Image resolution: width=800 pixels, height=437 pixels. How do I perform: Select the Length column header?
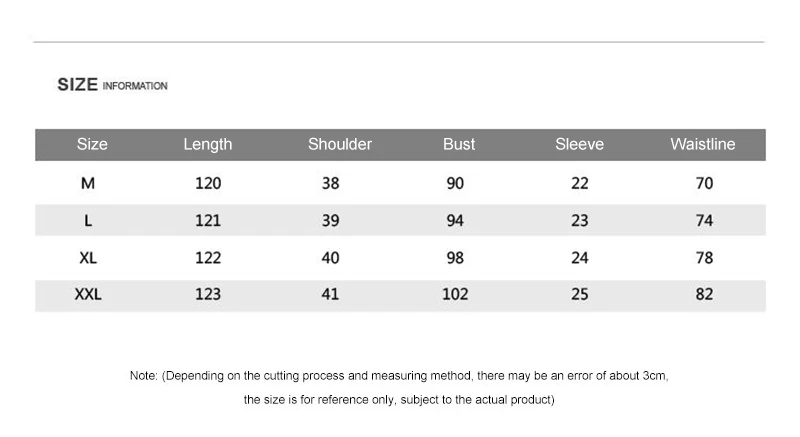tap(208, 145)
